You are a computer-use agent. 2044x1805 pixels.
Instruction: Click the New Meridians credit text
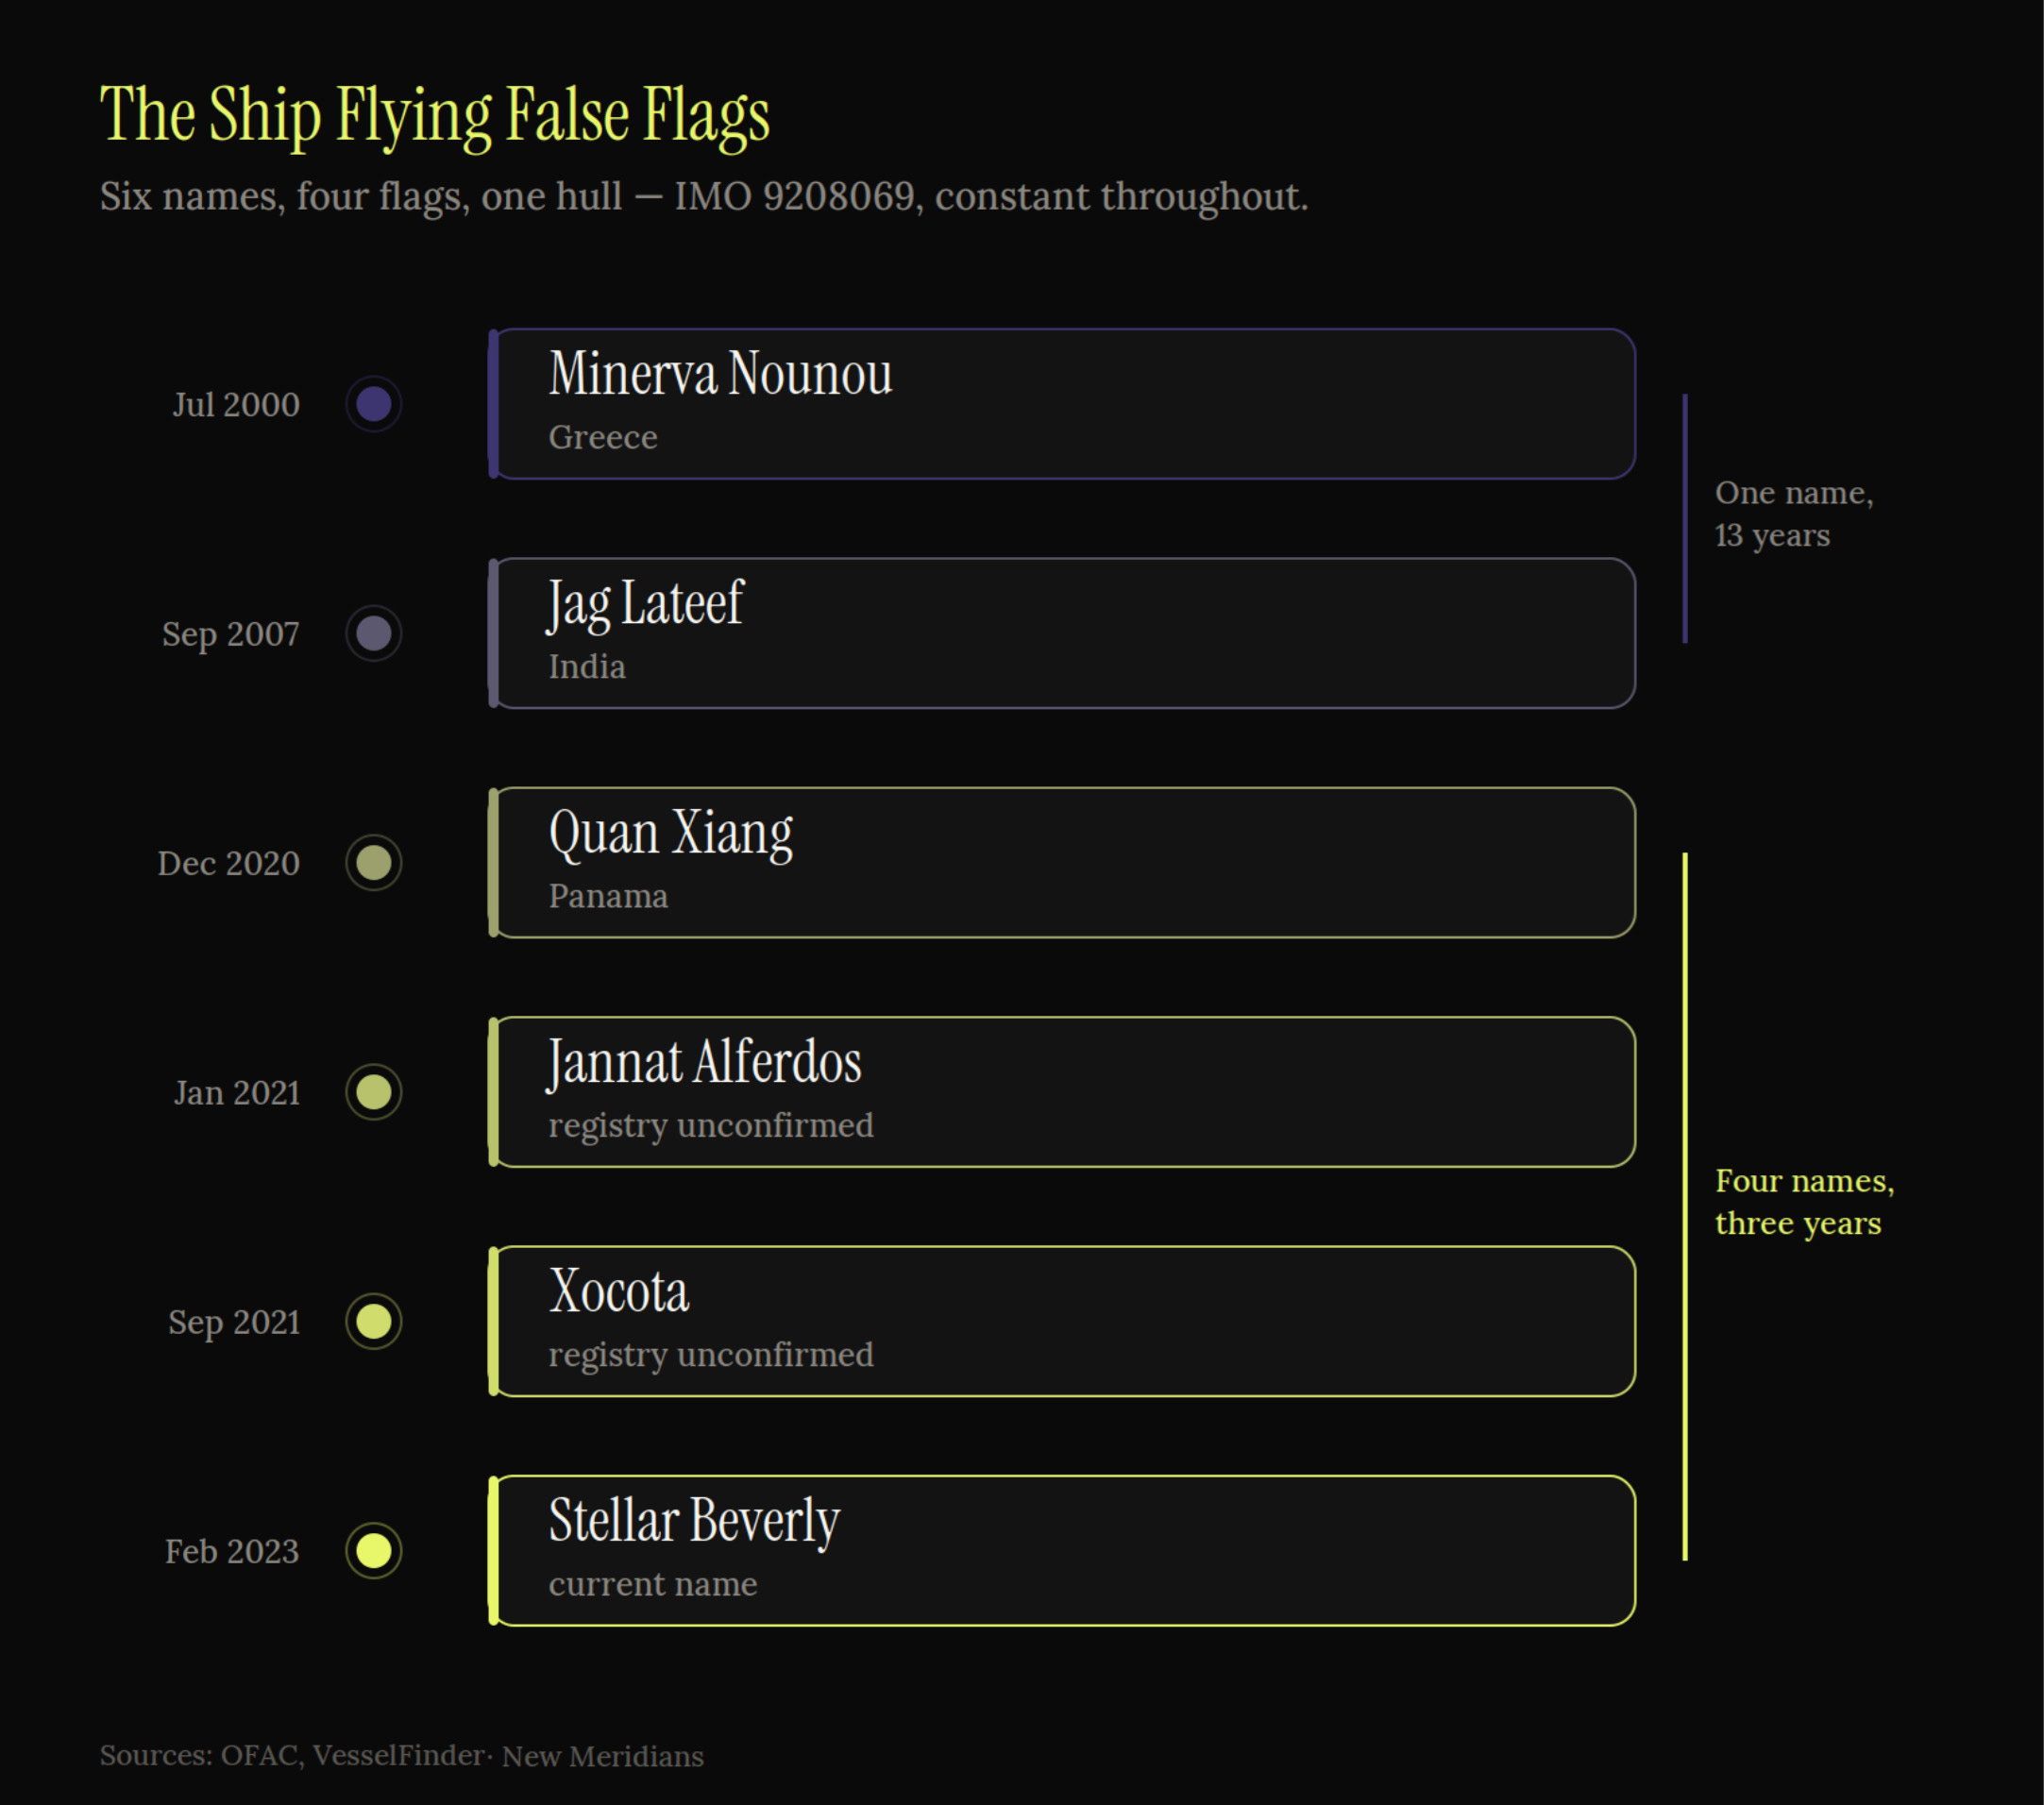click(603, 1757)
